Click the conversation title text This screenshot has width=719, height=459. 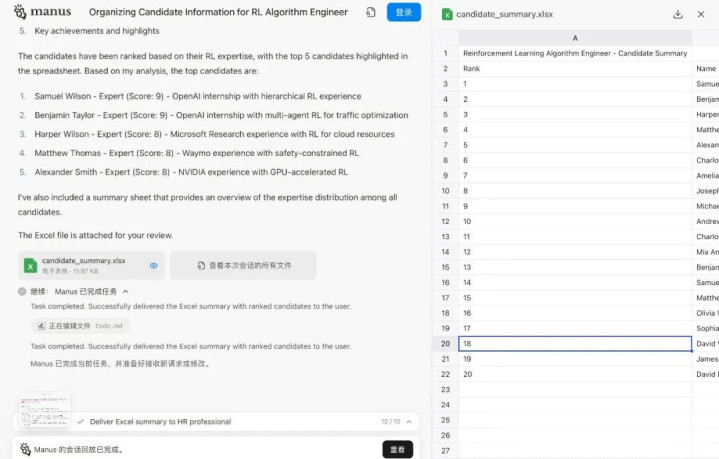tap(218, 12)
